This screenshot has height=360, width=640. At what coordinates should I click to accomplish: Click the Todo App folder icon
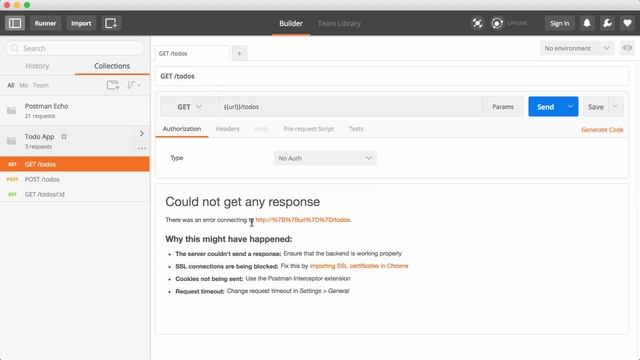coord(11,141)
